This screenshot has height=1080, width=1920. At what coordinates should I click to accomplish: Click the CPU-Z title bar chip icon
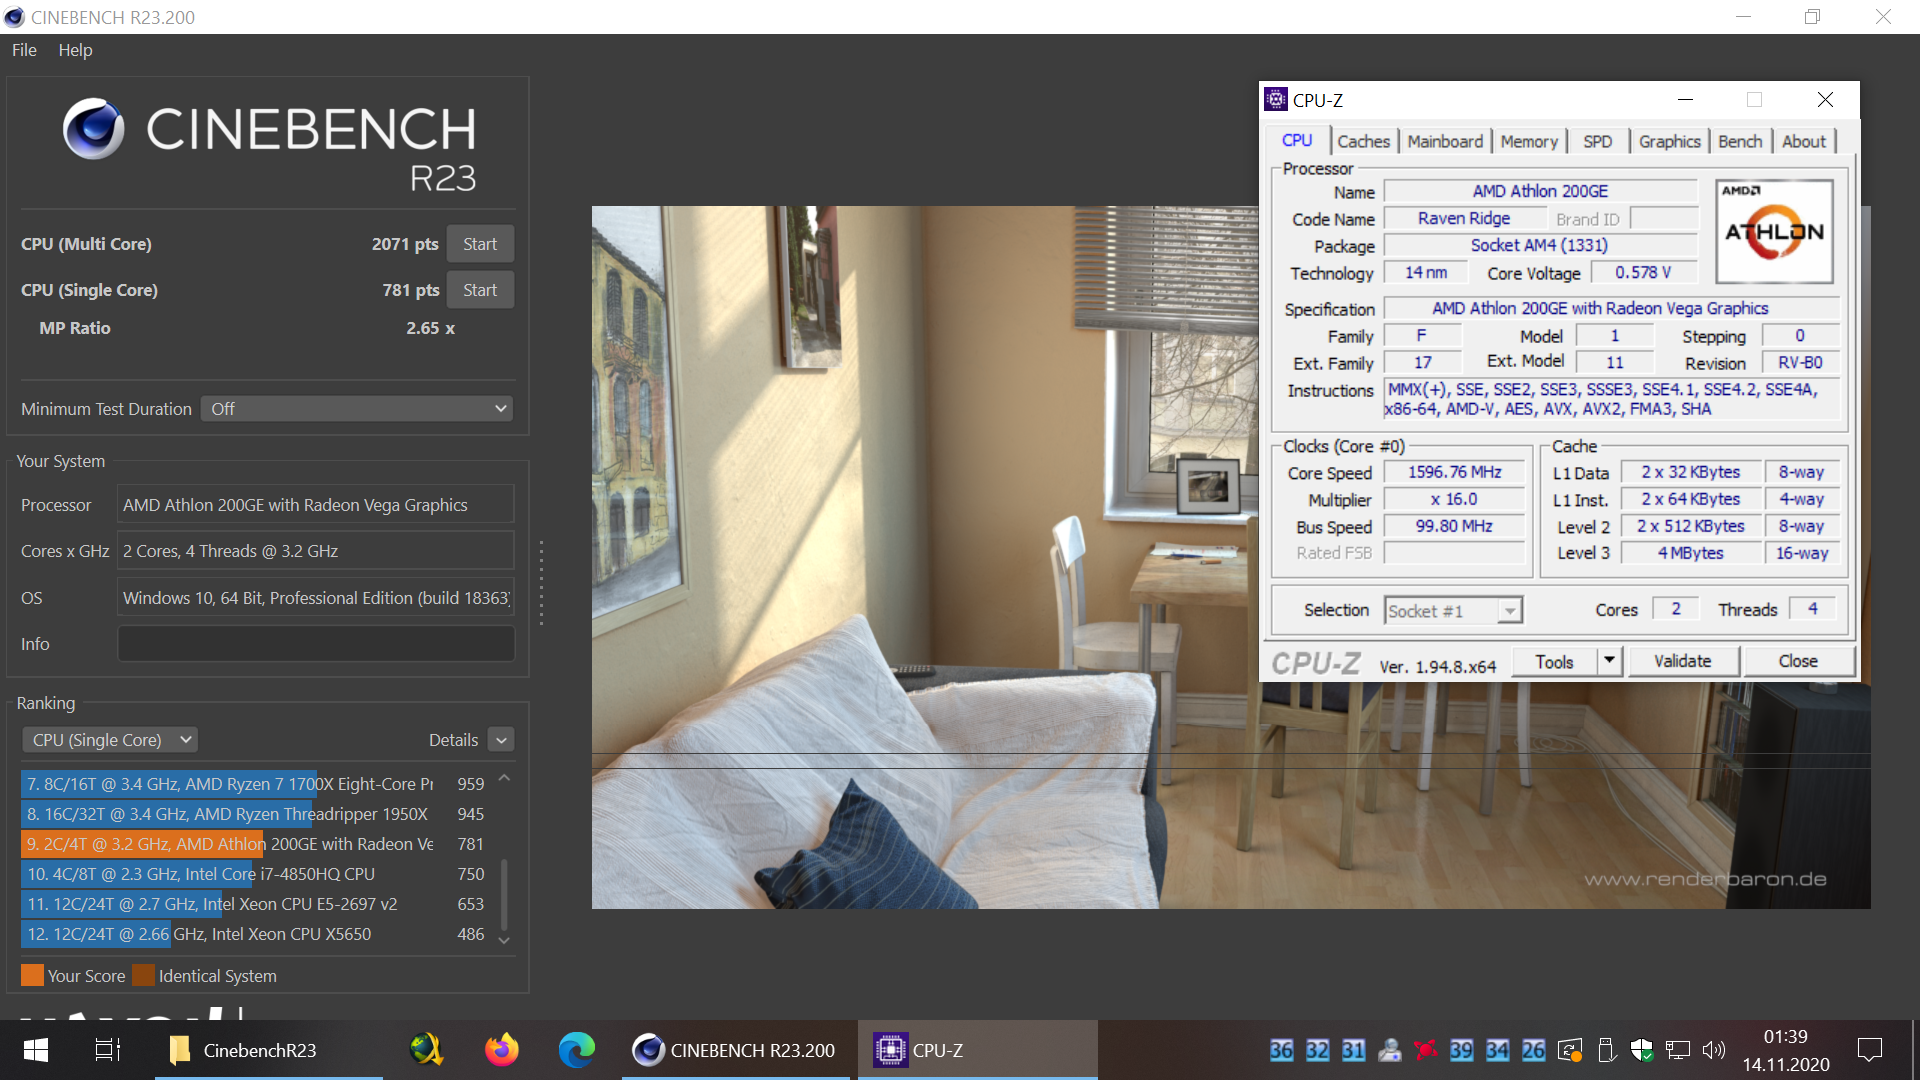coord(1275,99)
